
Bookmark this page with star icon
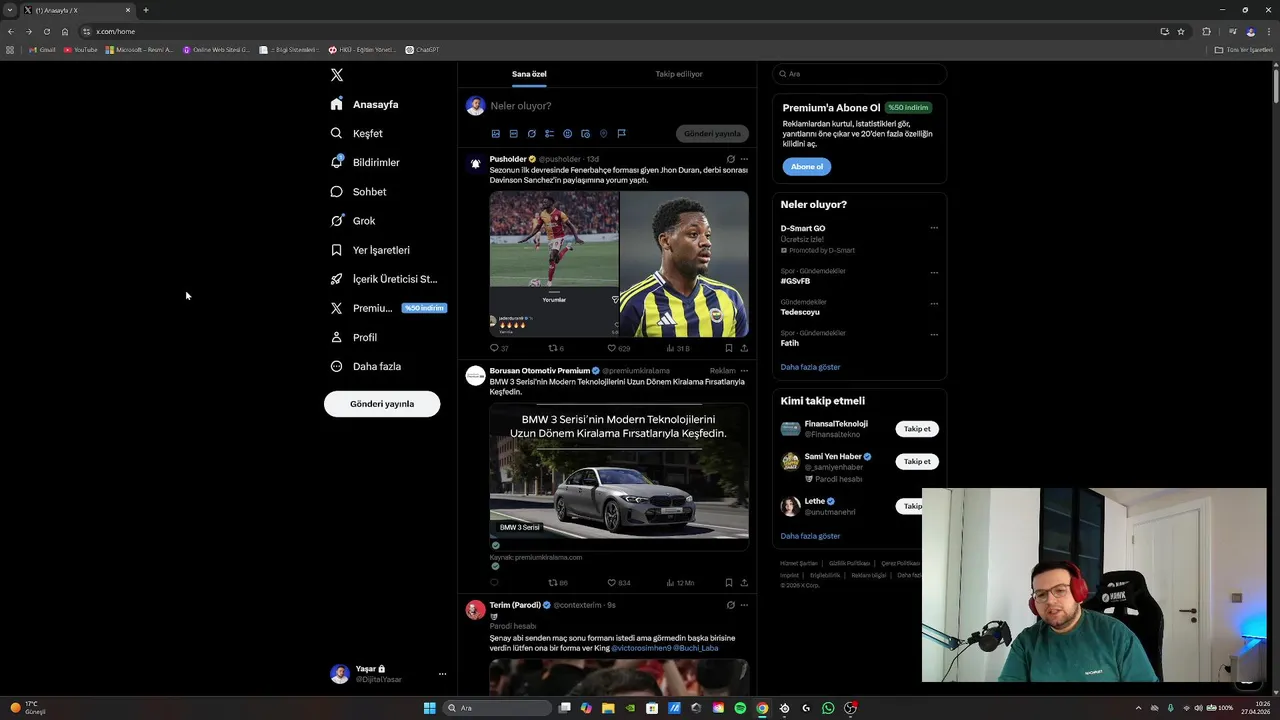tap(1181, 31)
